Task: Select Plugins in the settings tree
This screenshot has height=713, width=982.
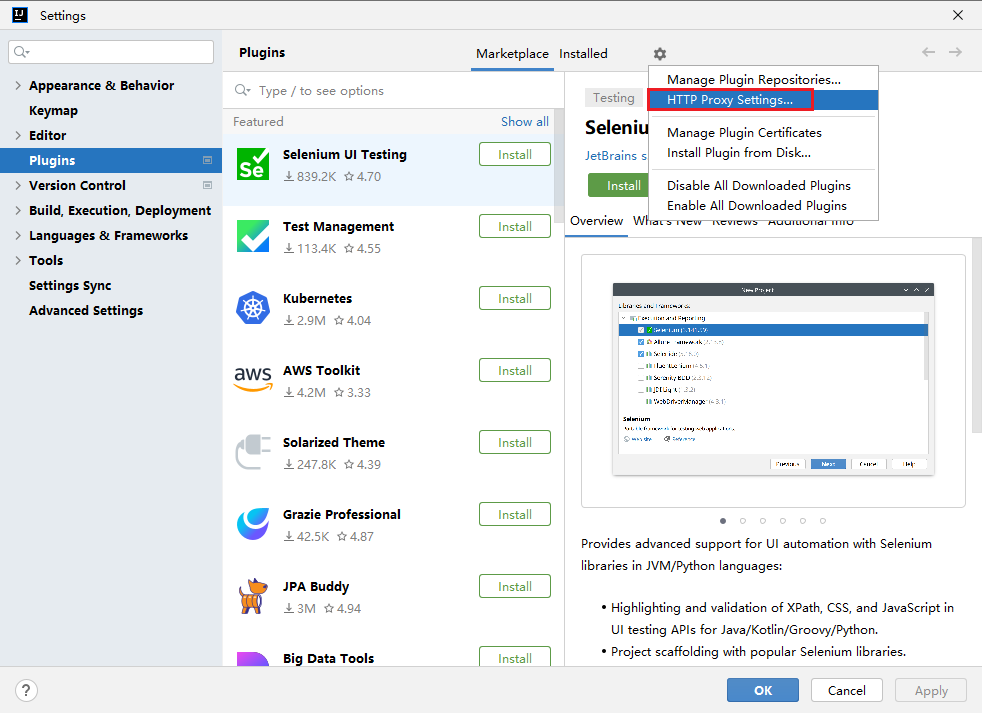Action: point(111,160)
